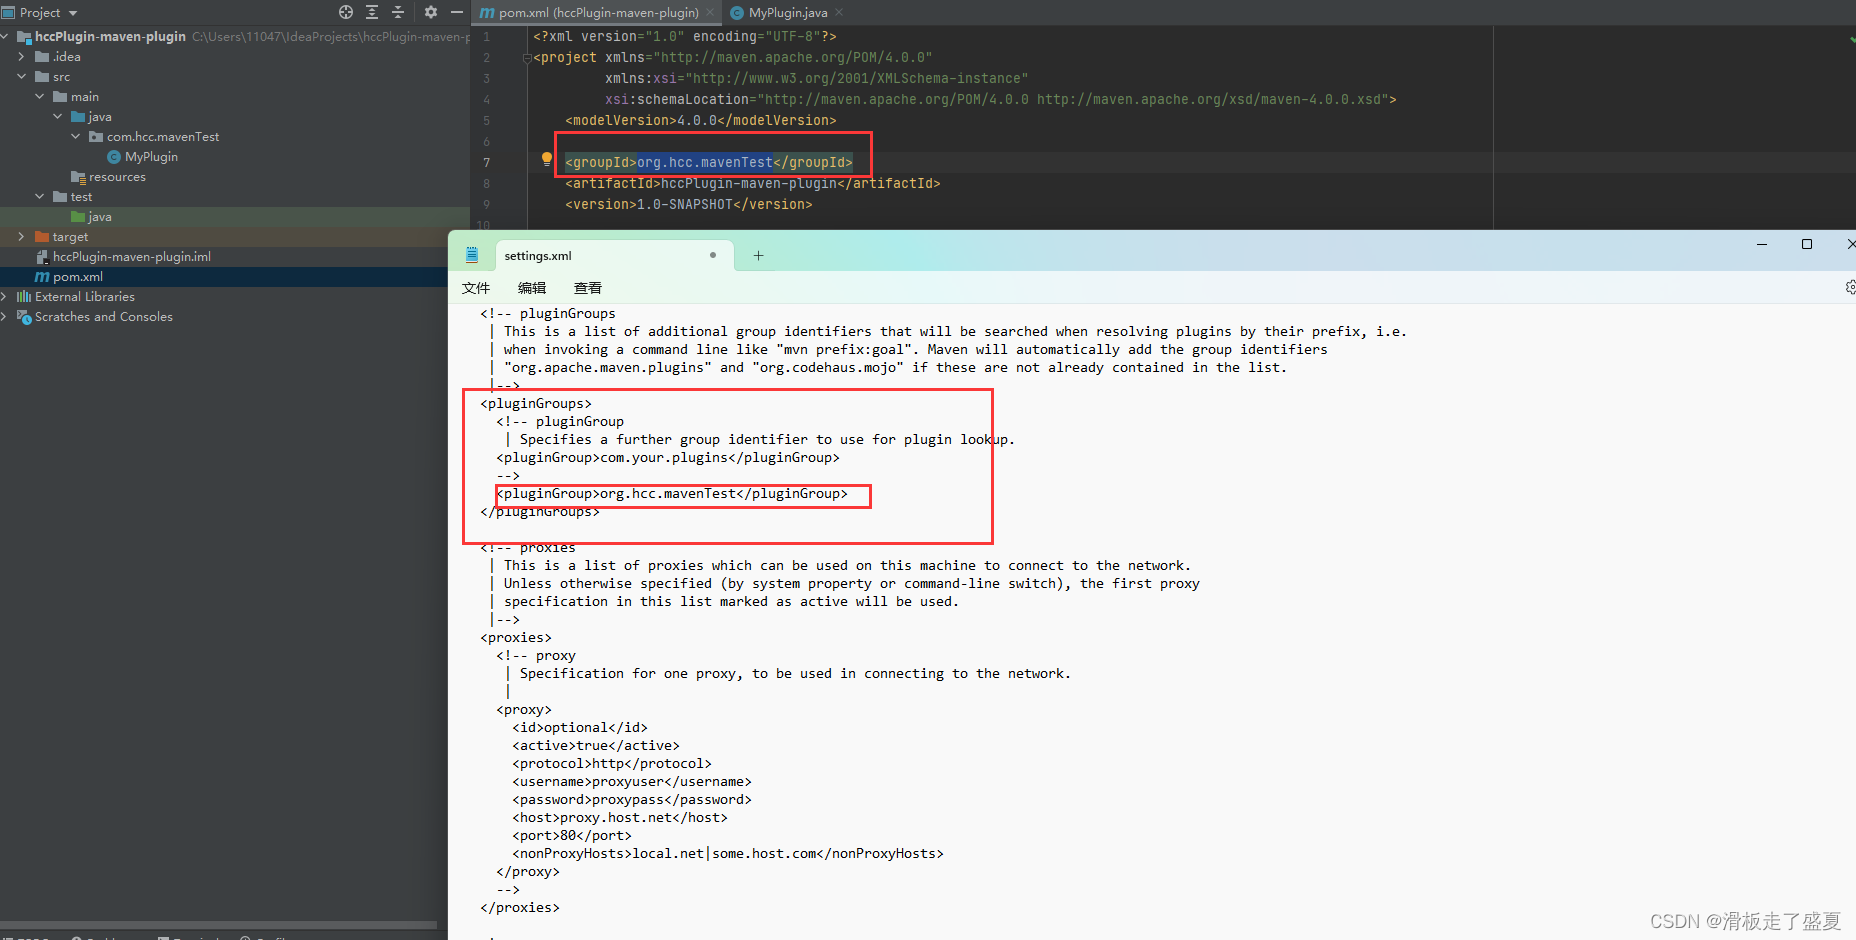Click the intention lightbulb beside the groupId line
This screenshot has width=1856, height=940.
point(545,158)
